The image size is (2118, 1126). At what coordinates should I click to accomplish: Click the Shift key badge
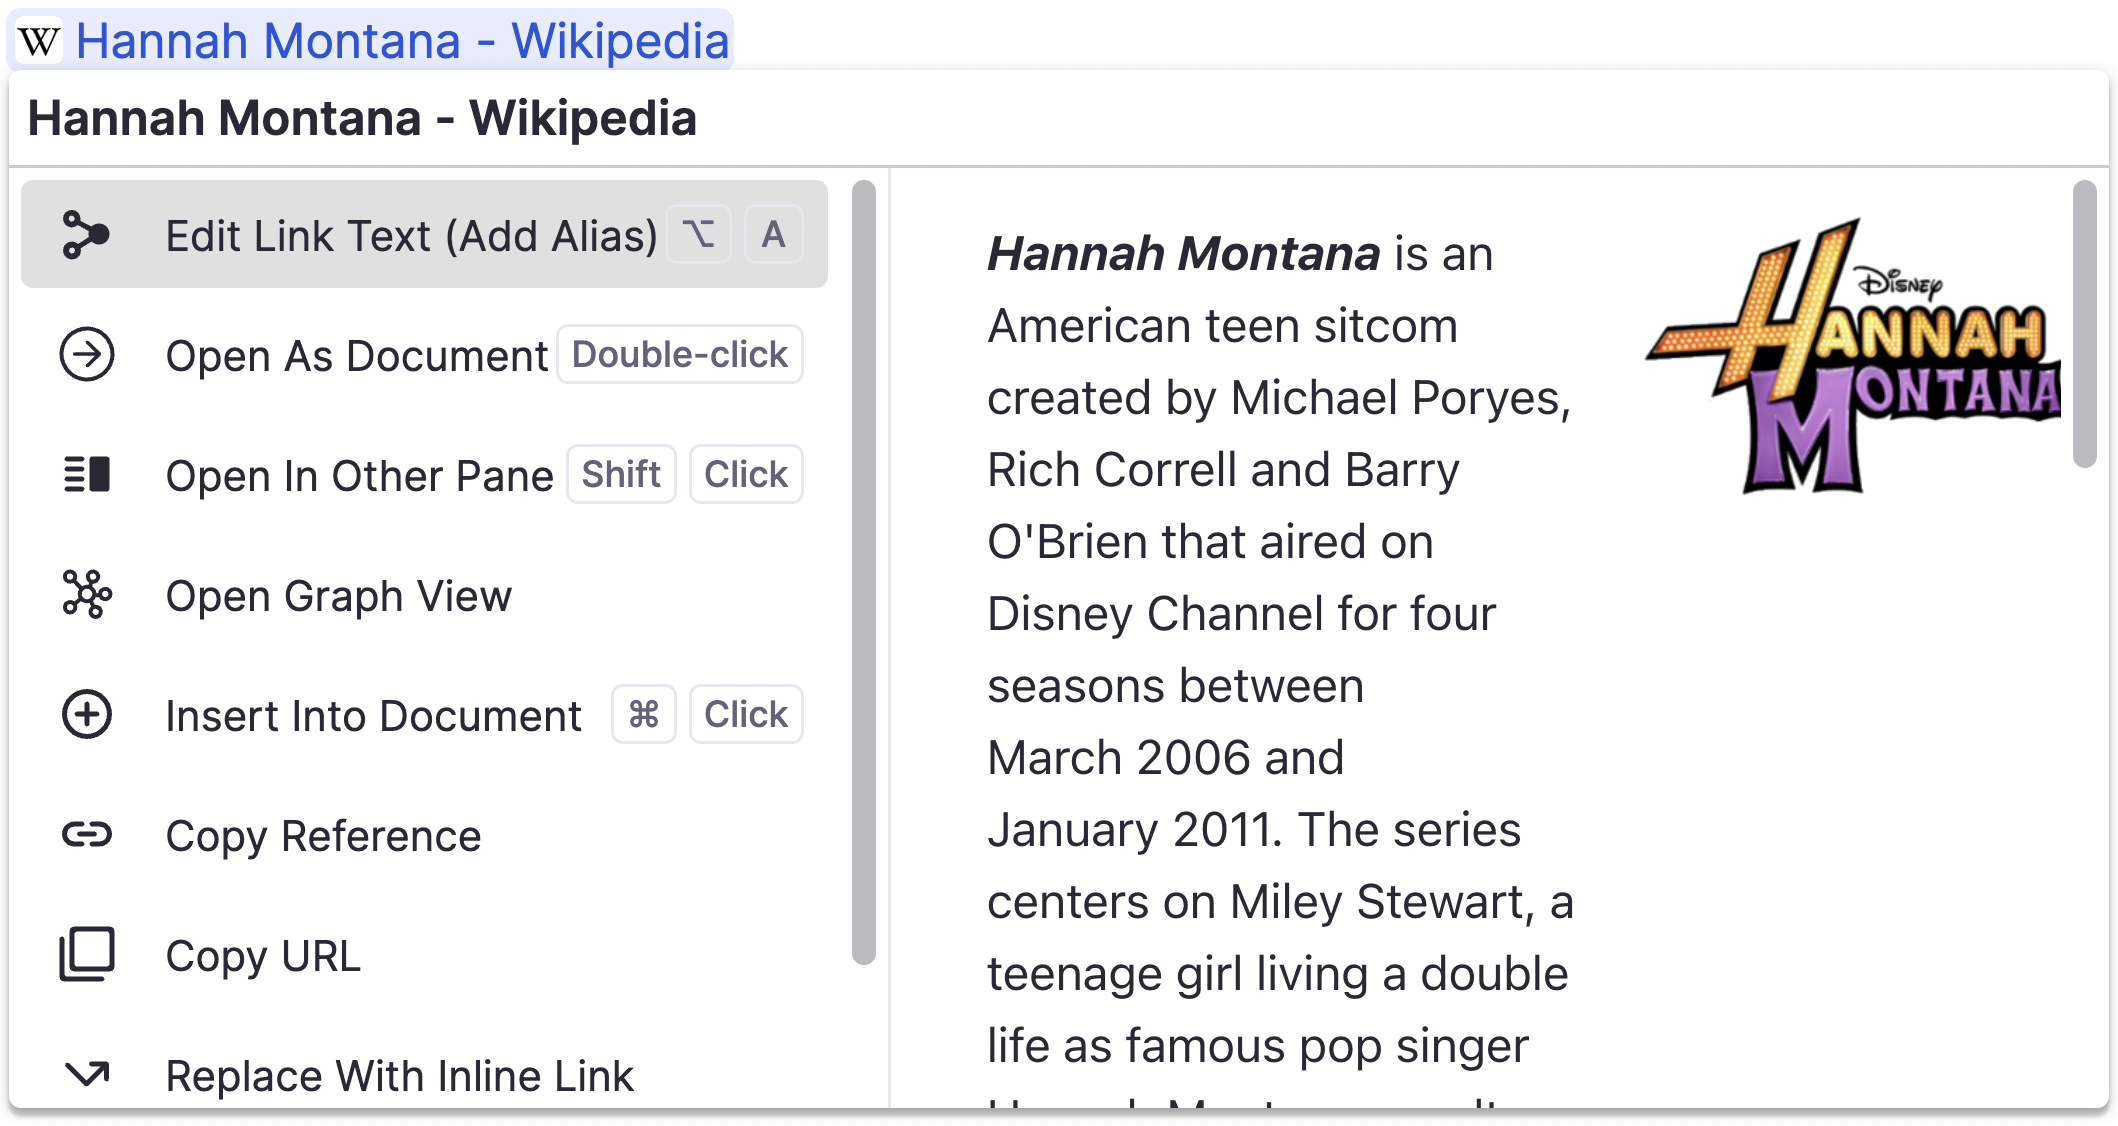621,474
